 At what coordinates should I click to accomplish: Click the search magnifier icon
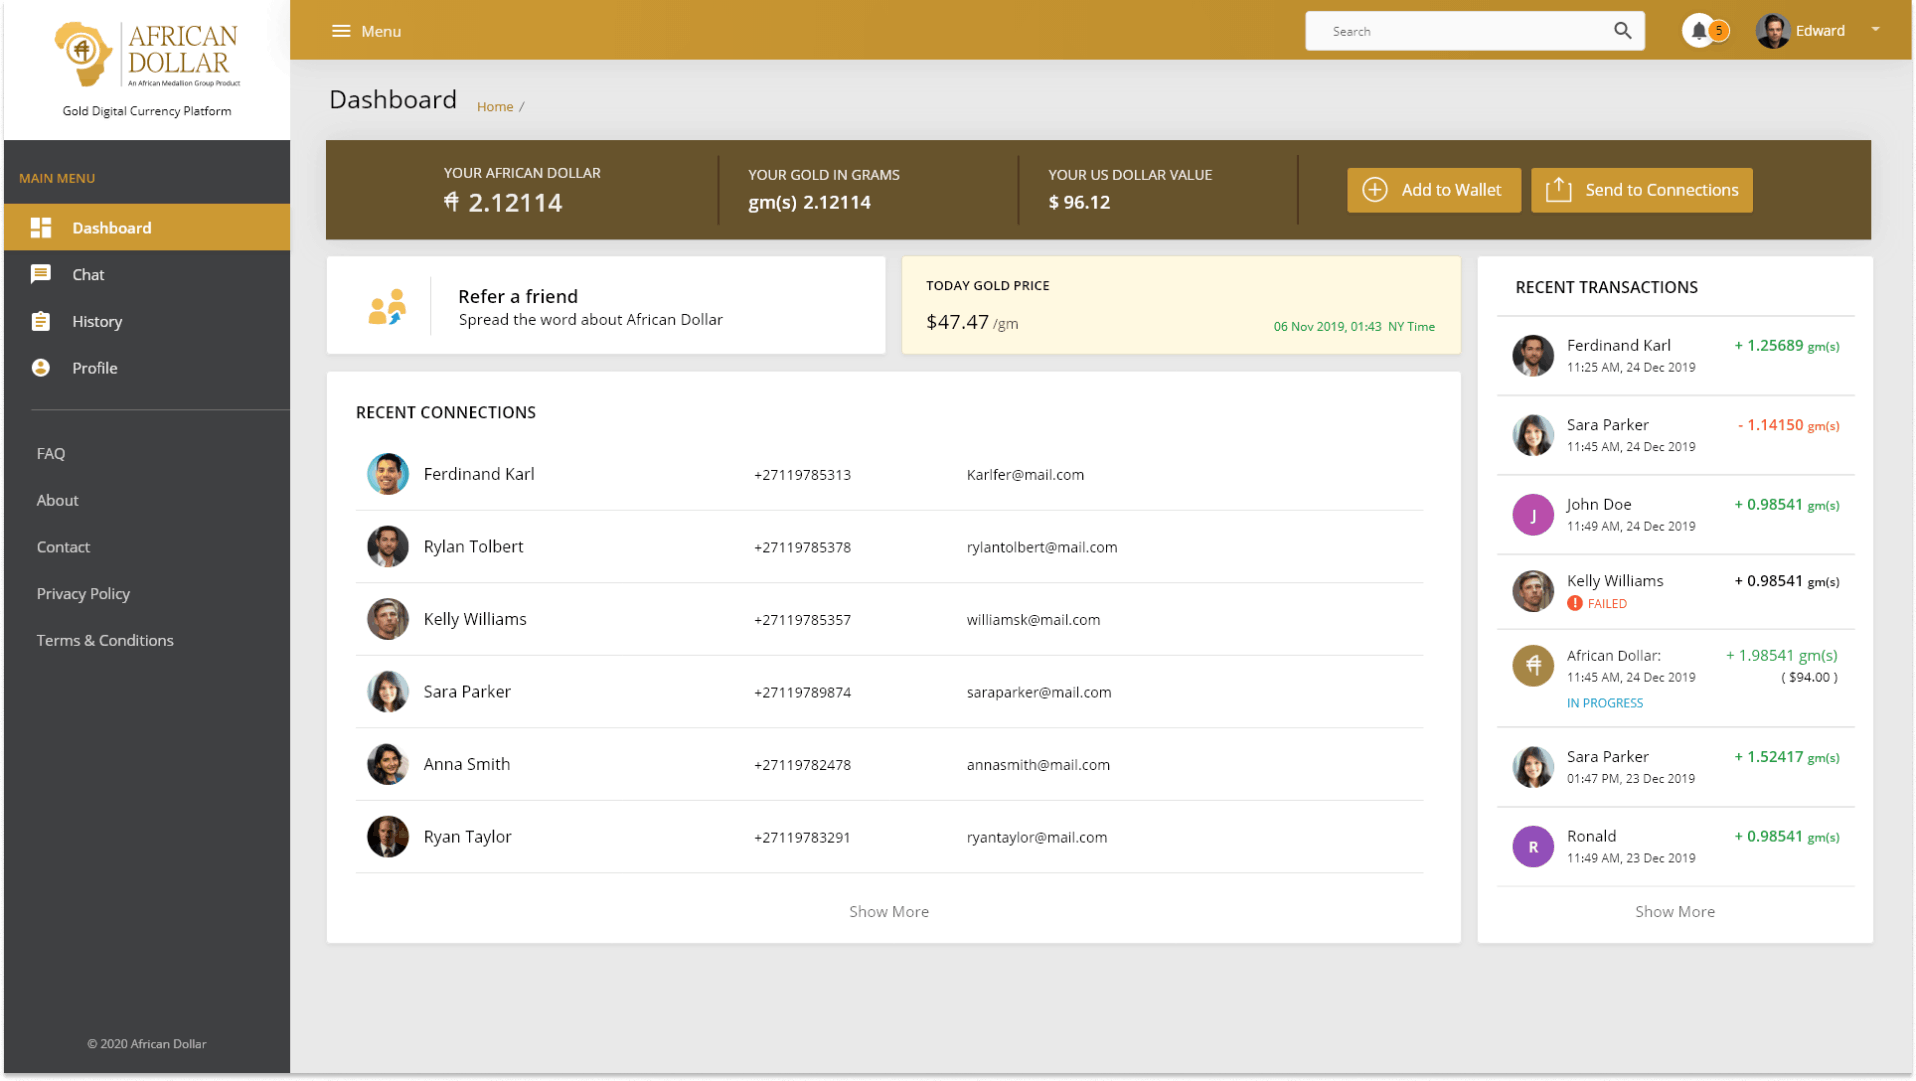[x=1622, y=30]
